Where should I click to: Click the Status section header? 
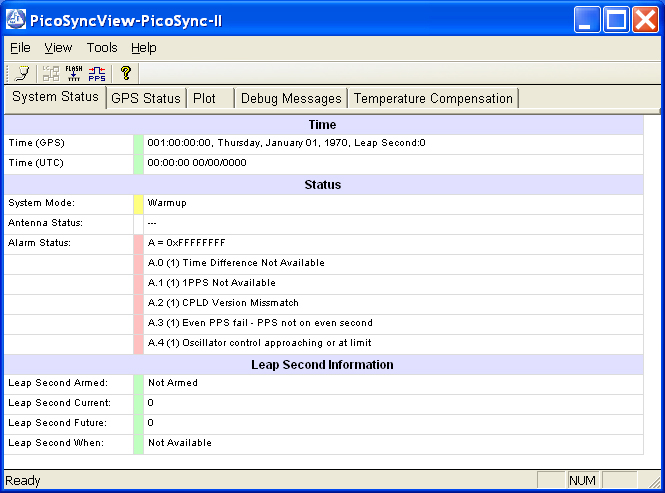click(x=323, y=185)
